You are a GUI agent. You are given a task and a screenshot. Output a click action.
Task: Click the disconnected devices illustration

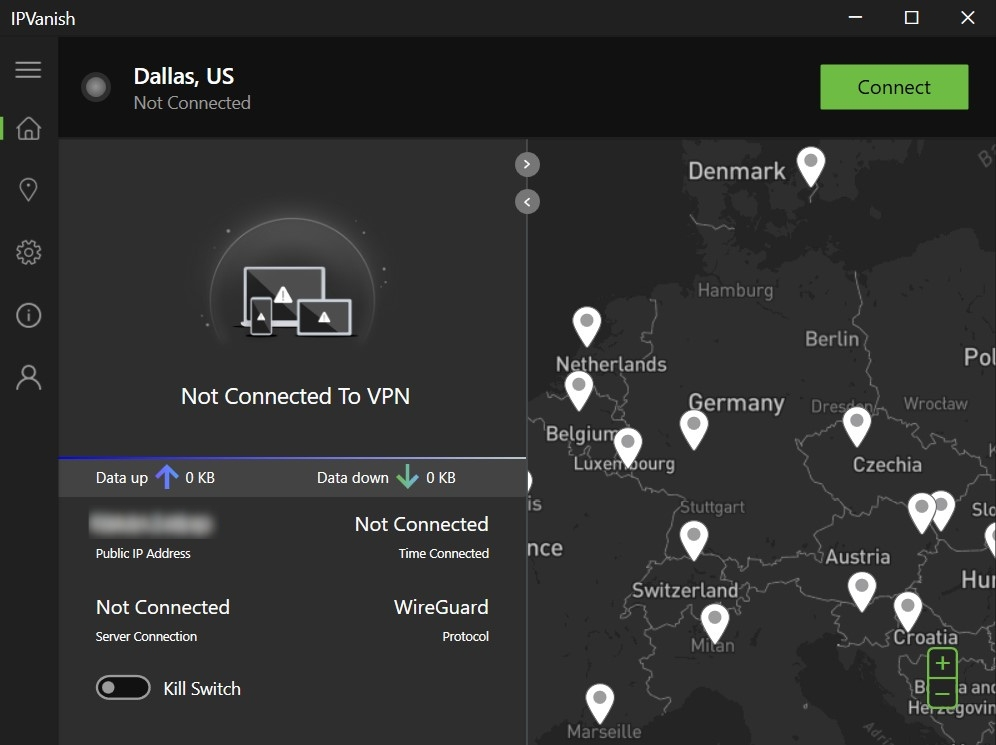point(293,301)
